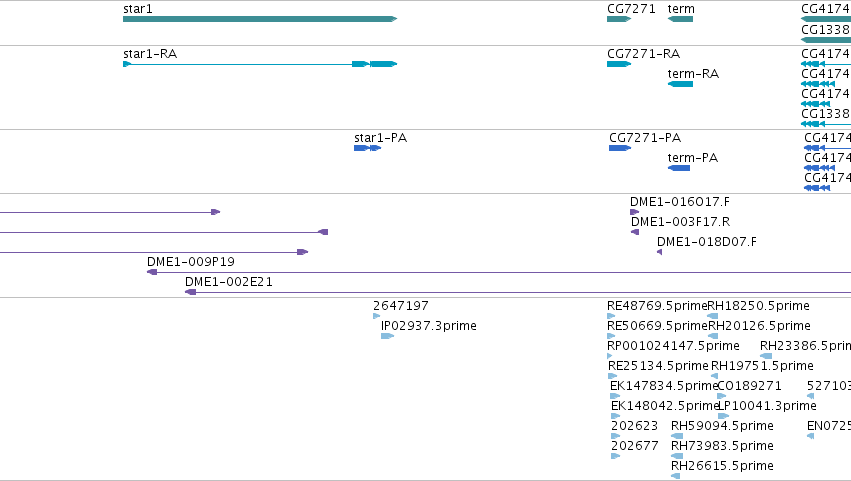Click the RH23386.5prime label at right edge
The image size is (851, 481).
tap(805, 346)
